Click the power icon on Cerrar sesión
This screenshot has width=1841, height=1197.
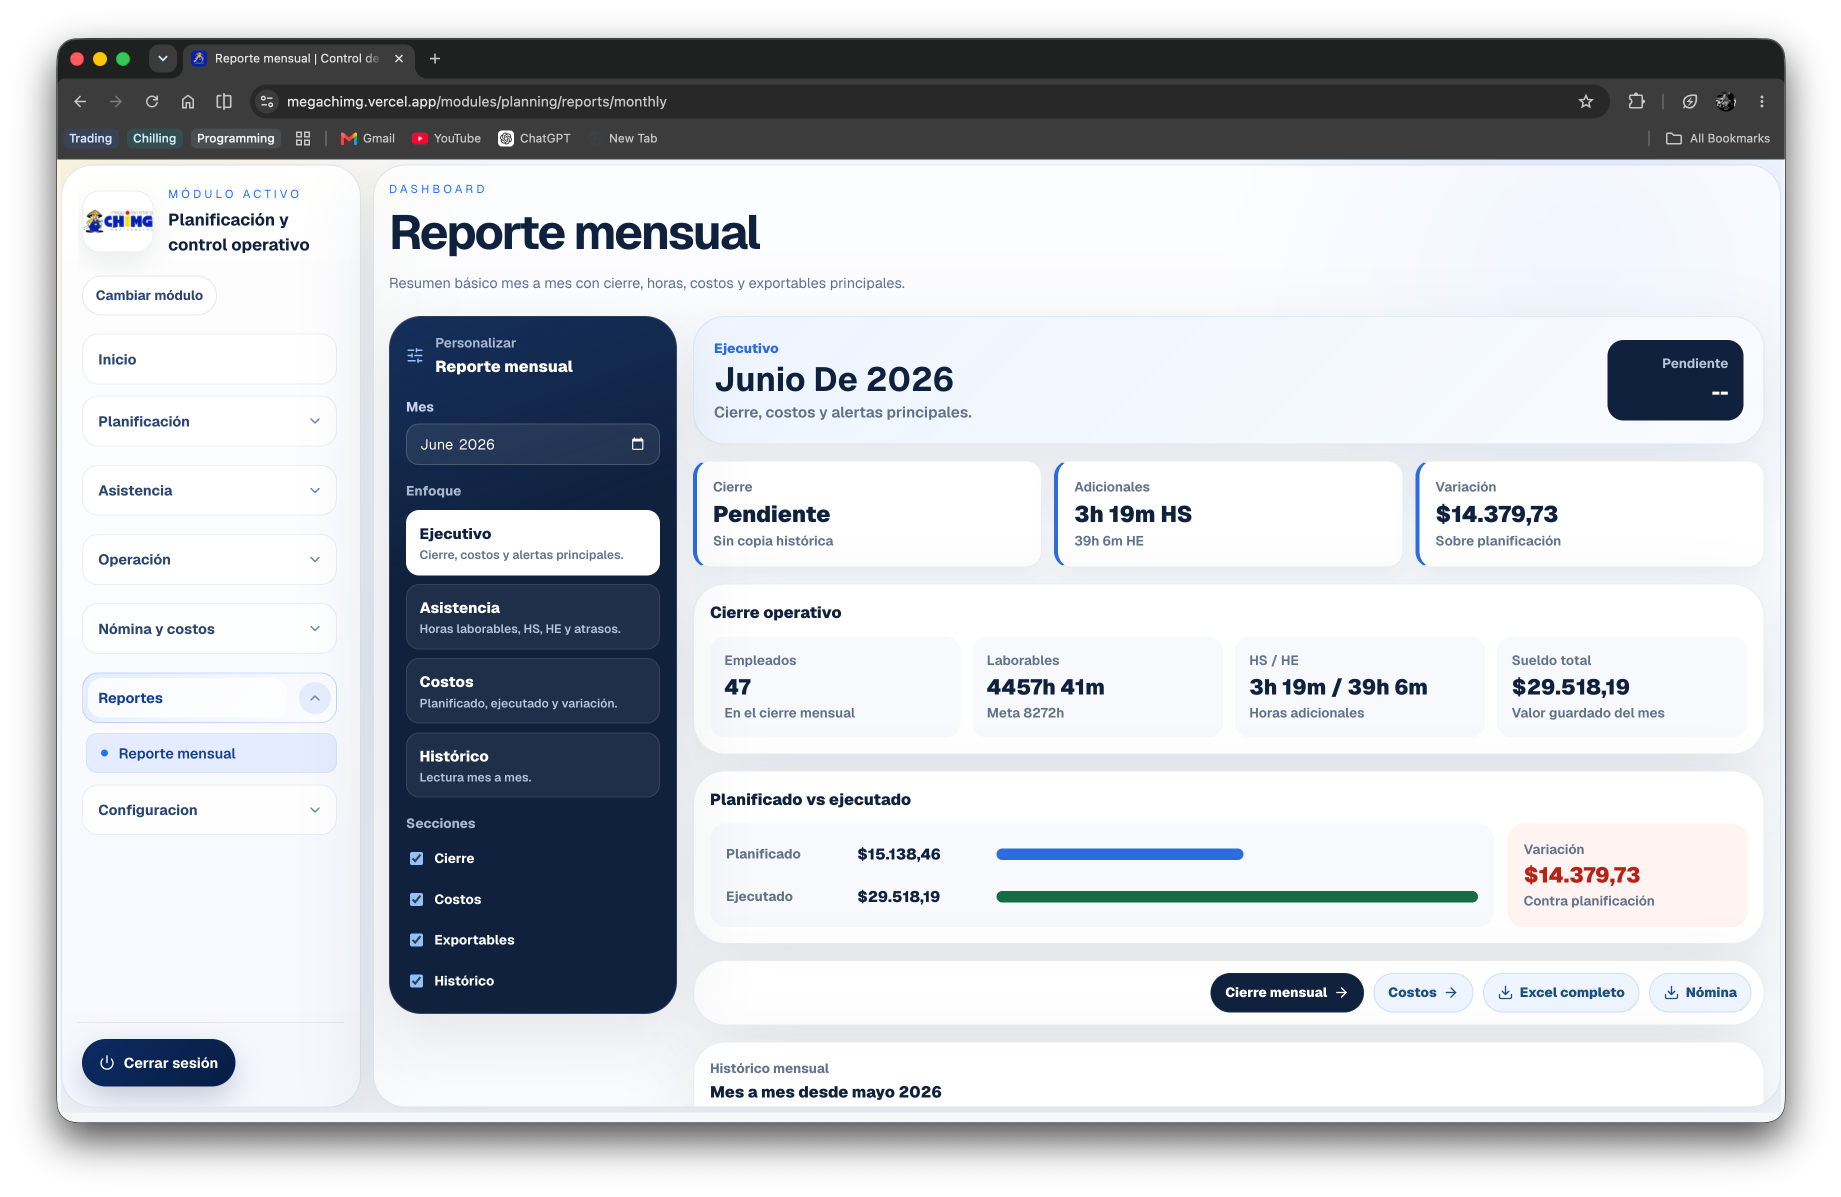click(x=107, y=1063)
